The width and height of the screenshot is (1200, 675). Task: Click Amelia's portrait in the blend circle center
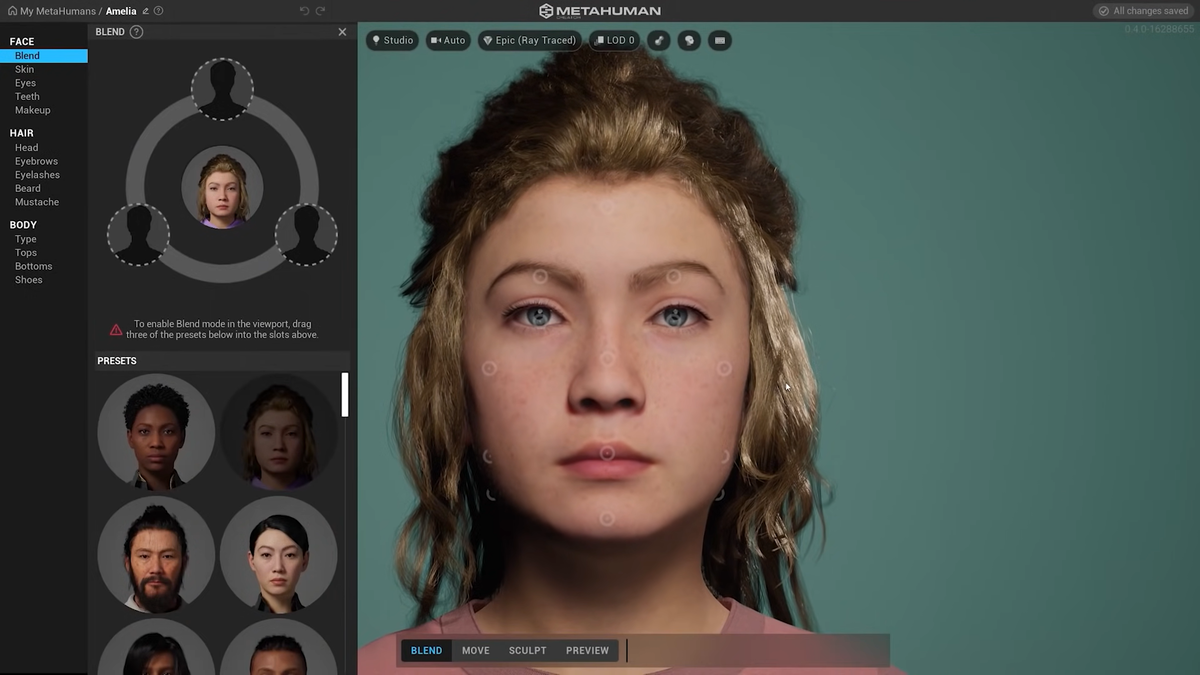pos(222,188)
